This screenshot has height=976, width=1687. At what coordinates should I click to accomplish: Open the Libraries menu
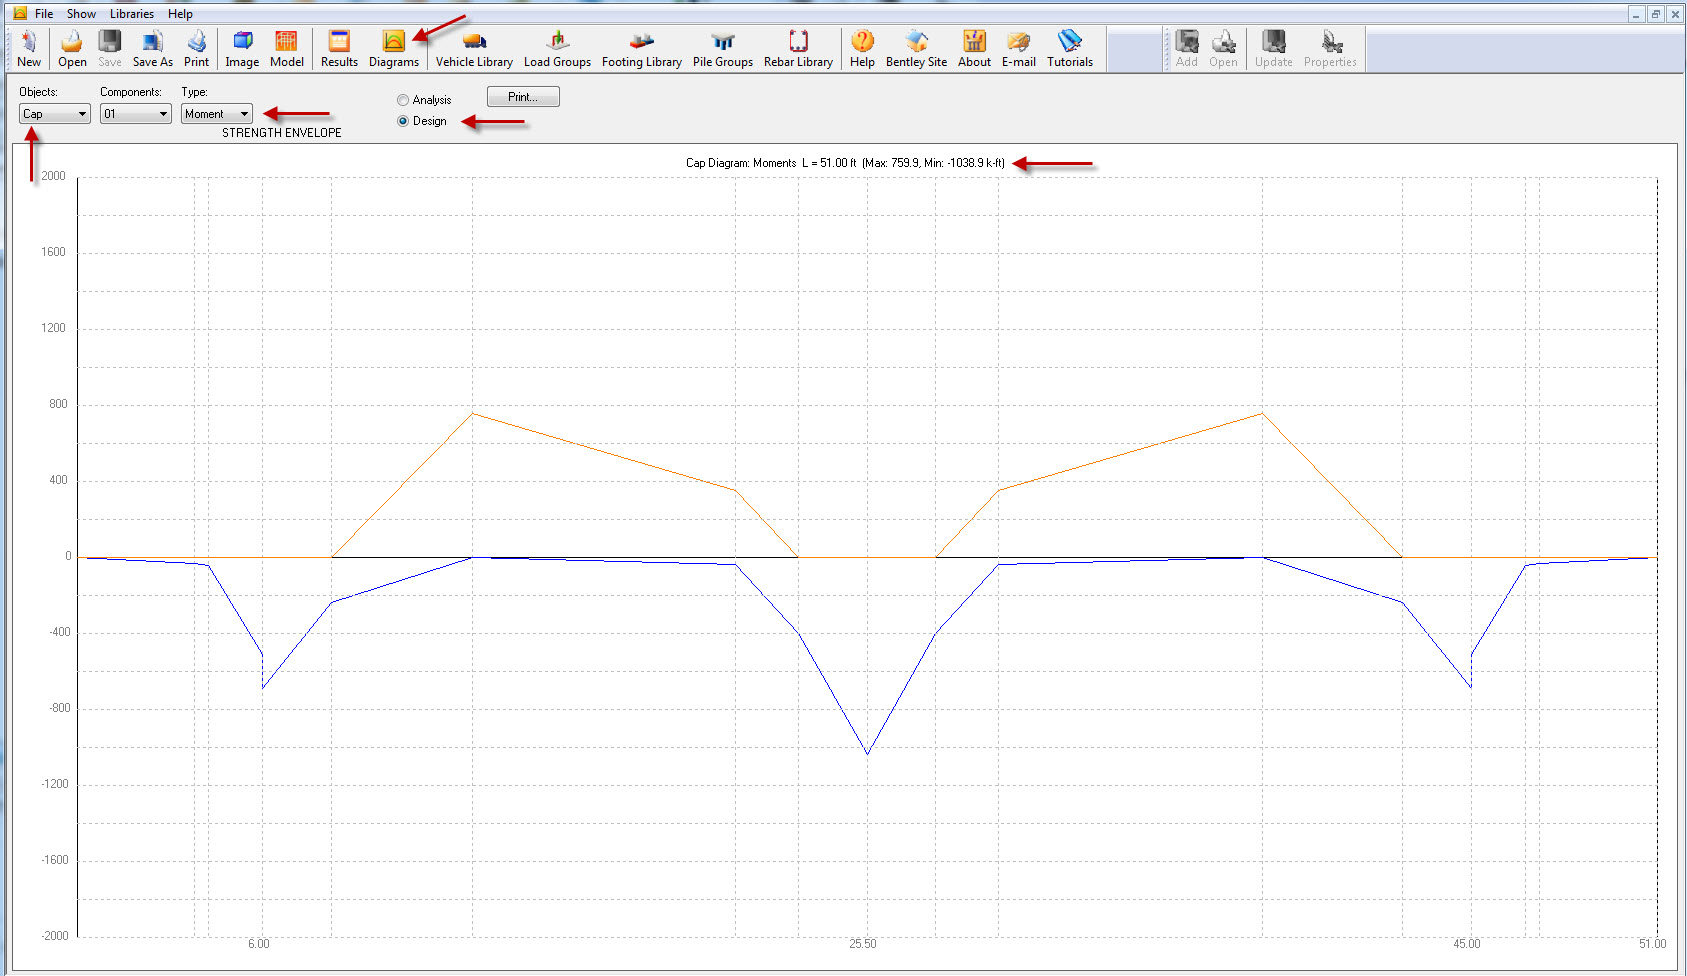[132, 14]
